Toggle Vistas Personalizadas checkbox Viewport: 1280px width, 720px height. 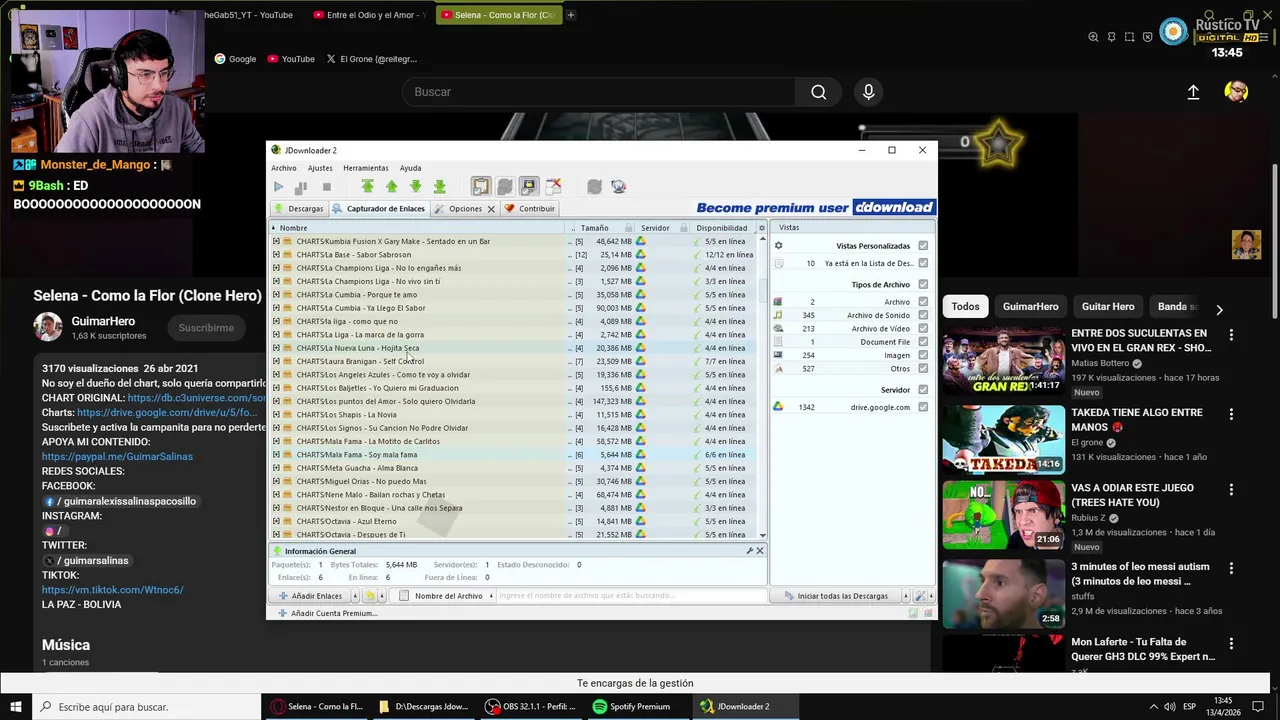[923, 246]
